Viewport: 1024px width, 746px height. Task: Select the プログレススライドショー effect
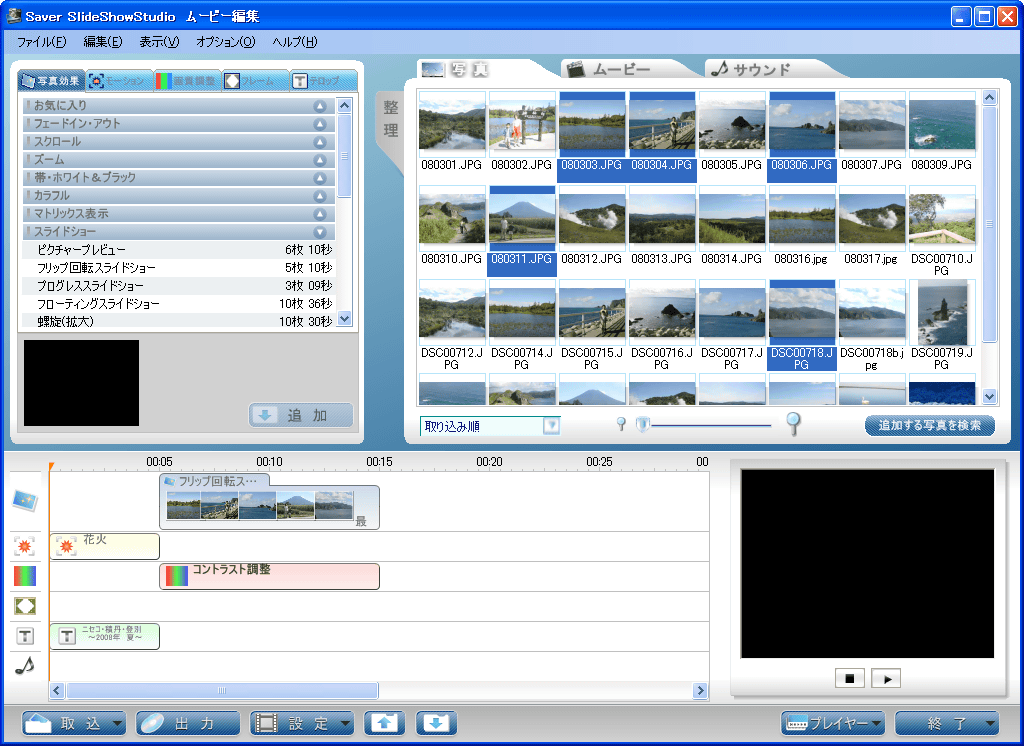click(179, 286)
